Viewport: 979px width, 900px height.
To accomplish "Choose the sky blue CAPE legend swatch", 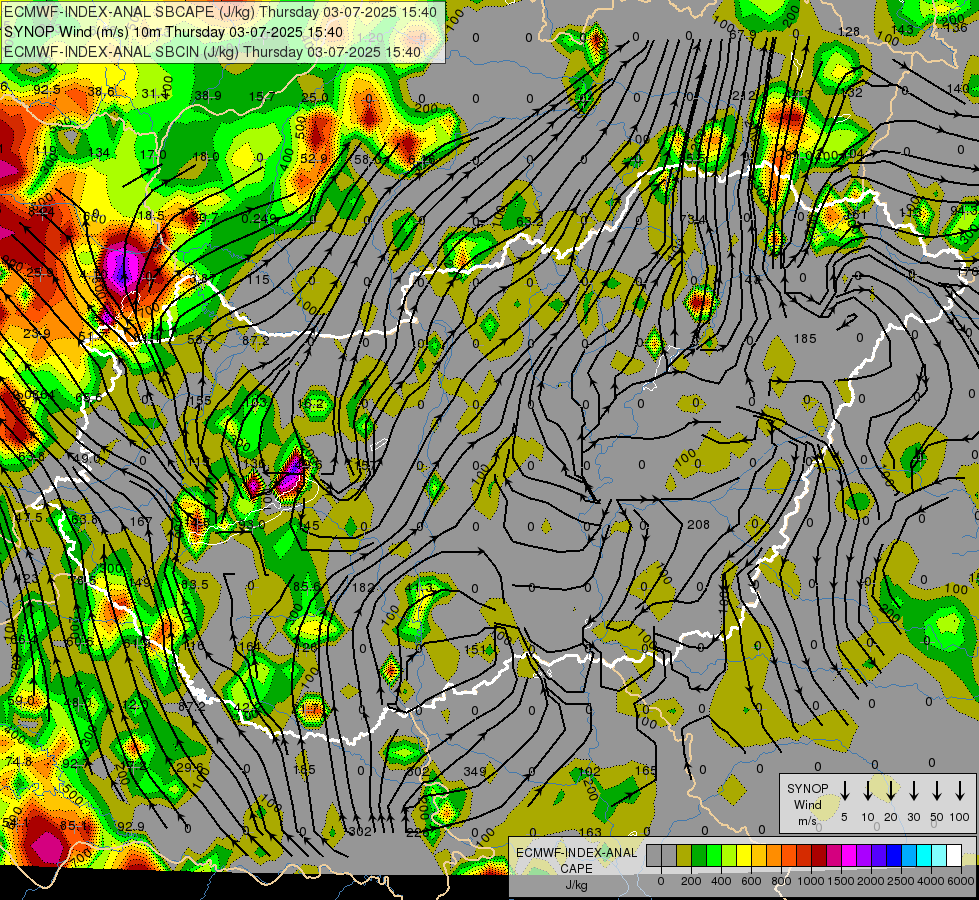I will click(x=908, y=855).
